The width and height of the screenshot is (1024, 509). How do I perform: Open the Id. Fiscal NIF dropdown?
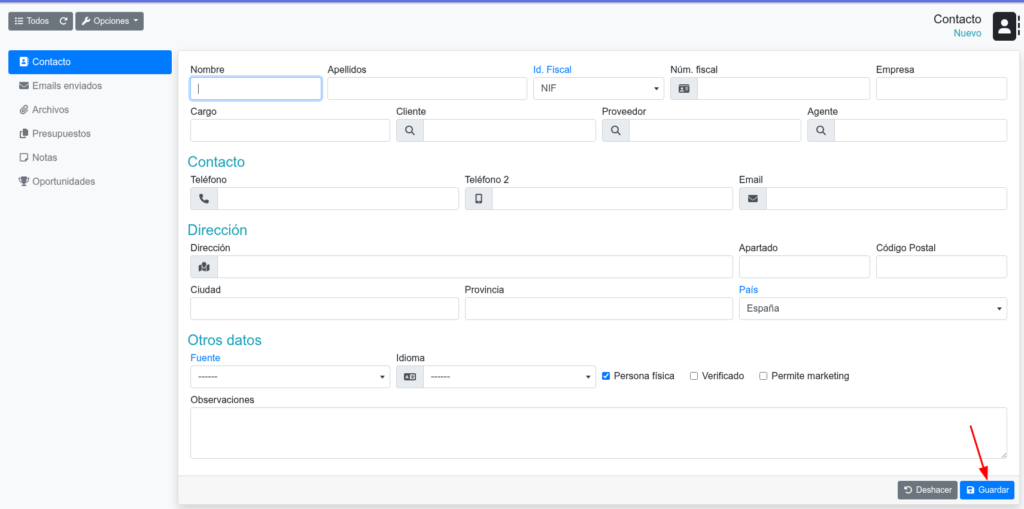click(596, 88)
